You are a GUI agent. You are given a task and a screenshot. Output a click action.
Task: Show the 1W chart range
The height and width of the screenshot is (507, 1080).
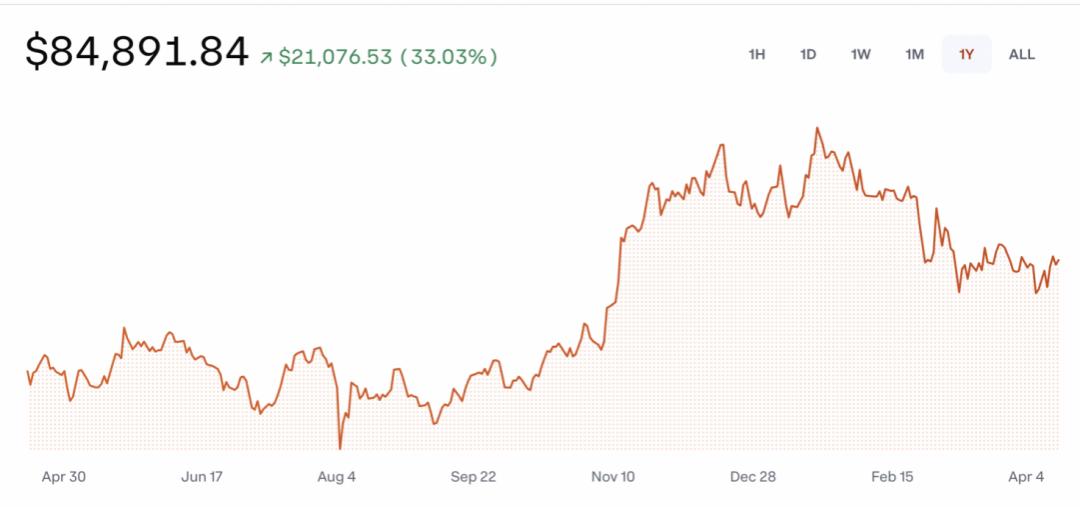point(860,54)
